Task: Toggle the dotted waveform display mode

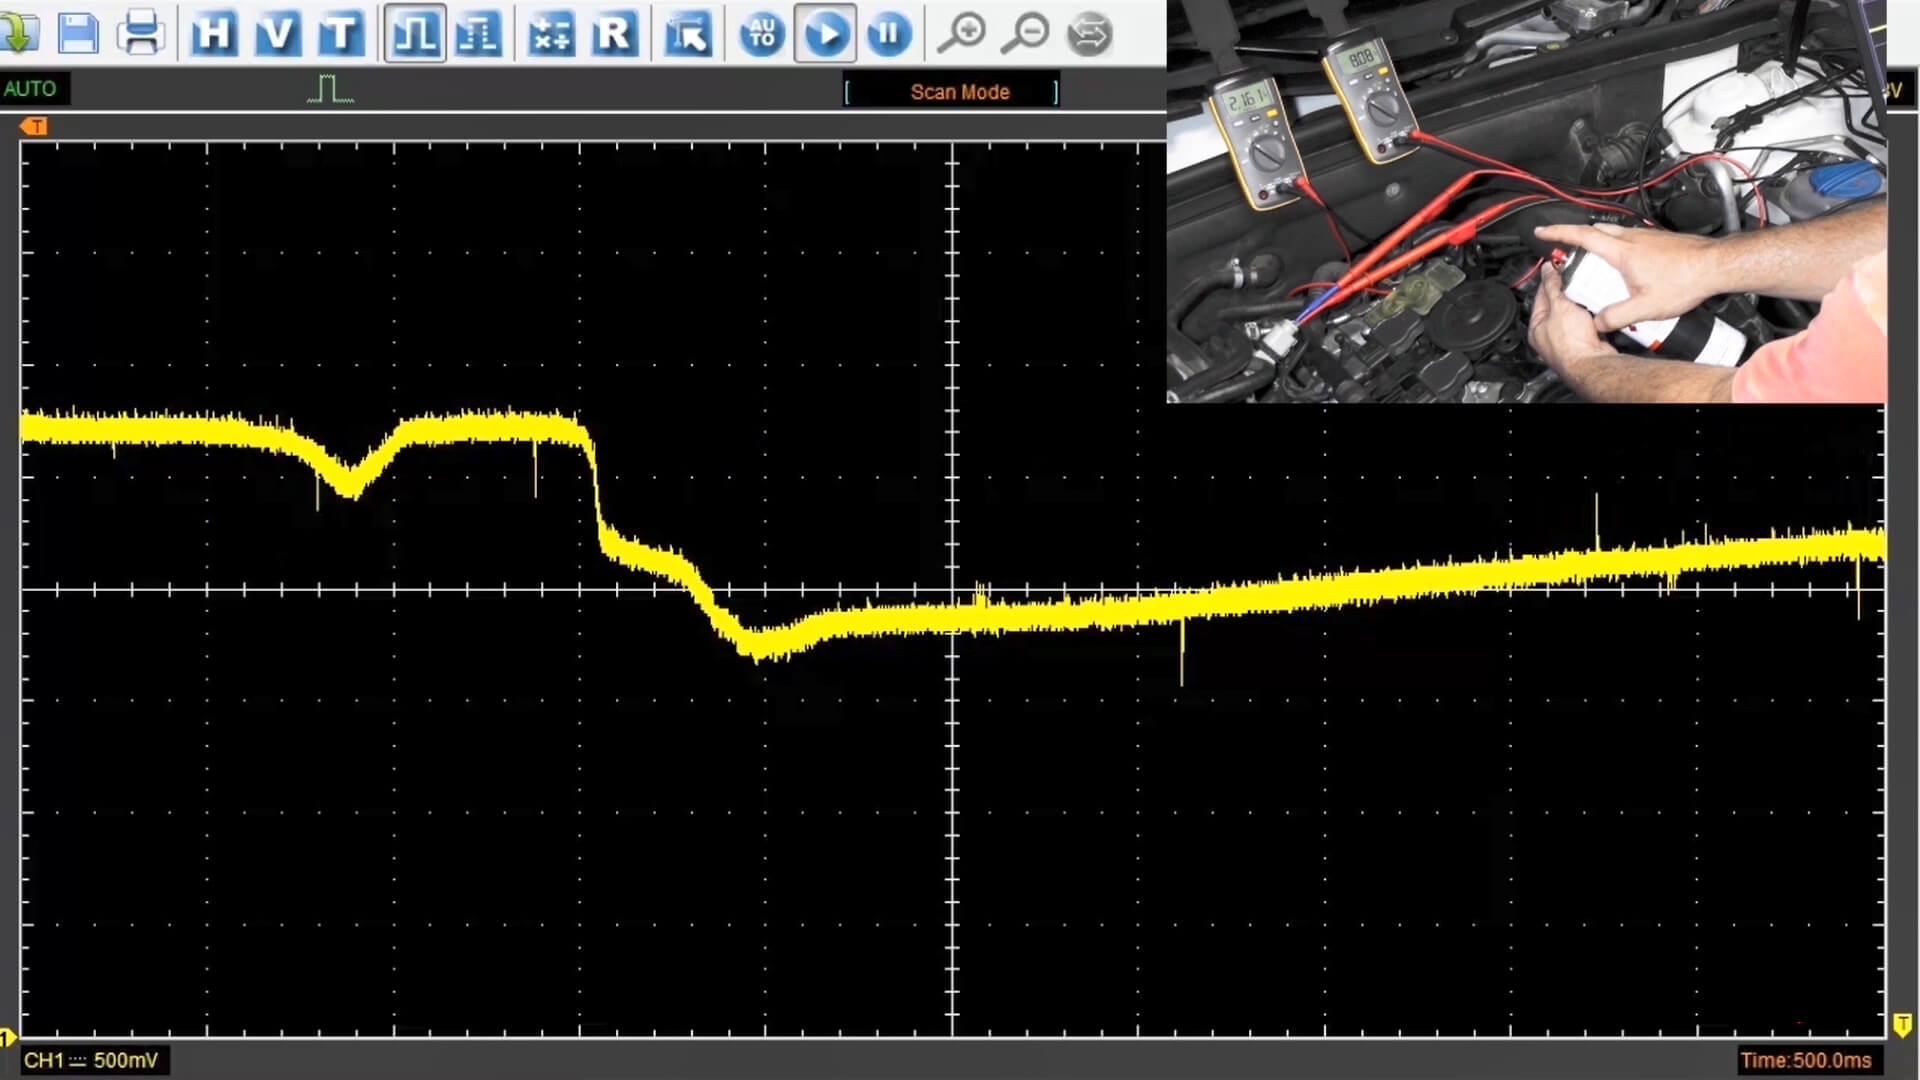Action: pyautogui.click(x=478, y=34)
